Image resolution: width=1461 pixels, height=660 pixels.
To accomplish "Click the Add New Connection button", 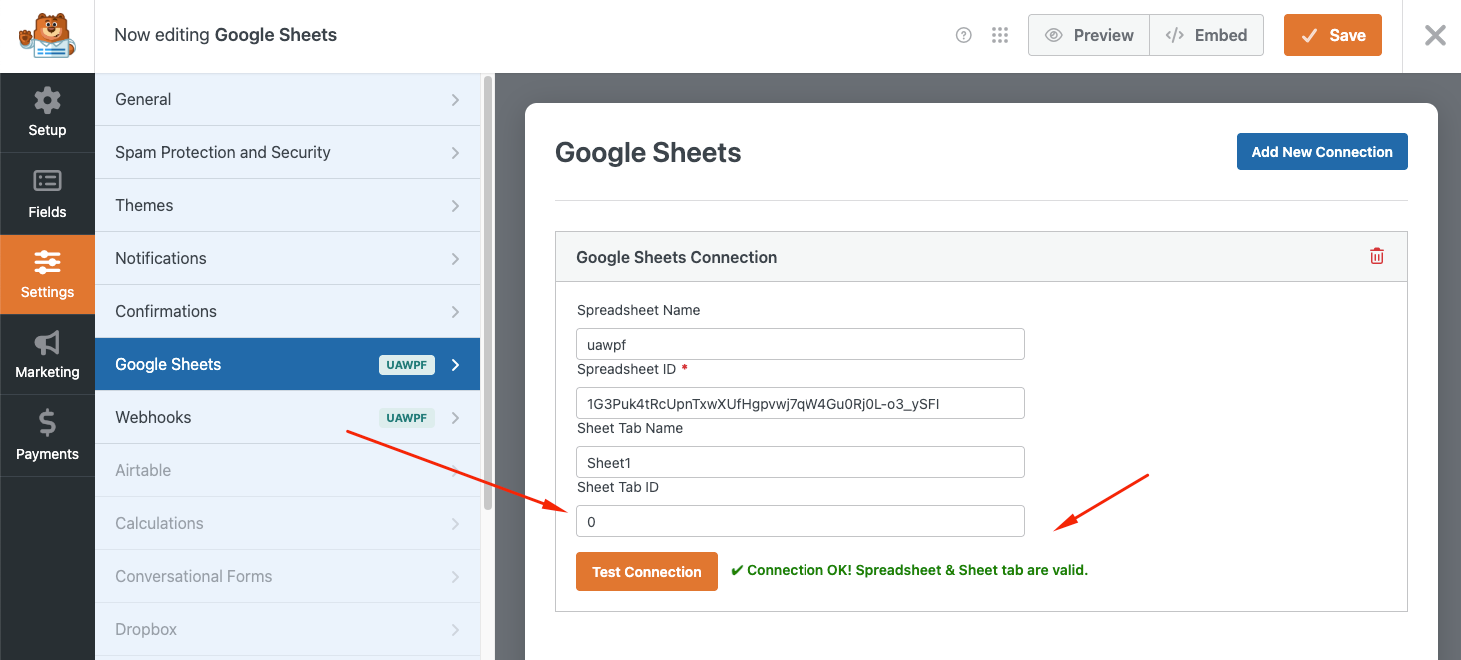I will (x=1321, y=152).
